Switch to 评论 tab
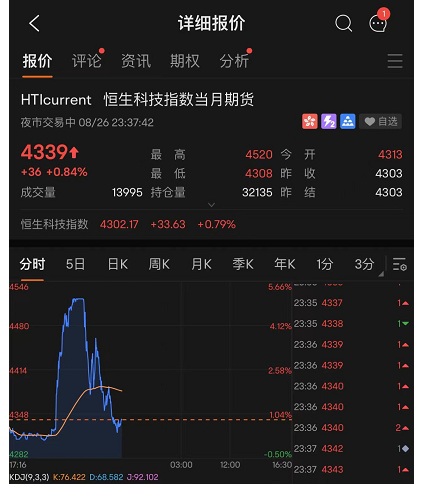 [86, 61]
